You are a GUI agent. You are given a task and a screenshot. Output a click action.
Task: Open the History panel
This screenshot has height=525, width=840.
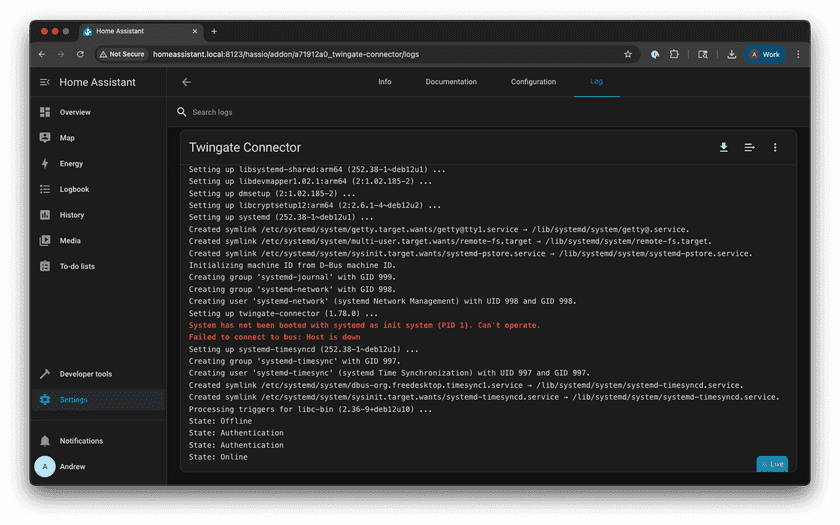(x=72, y=215)
